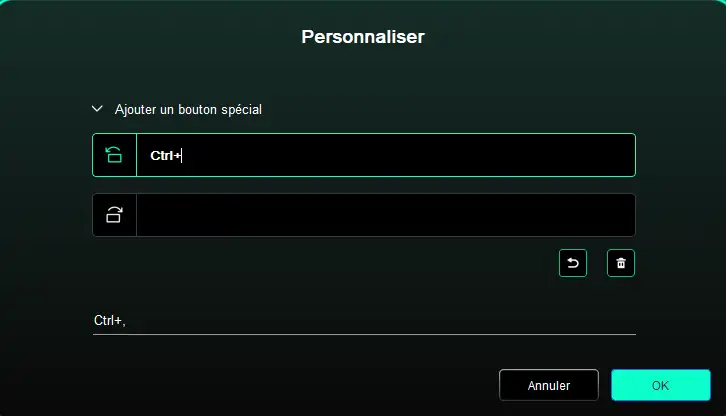Confirm with the OK button
This screenshot has height=416, width=726.
(x=661, y=385)
